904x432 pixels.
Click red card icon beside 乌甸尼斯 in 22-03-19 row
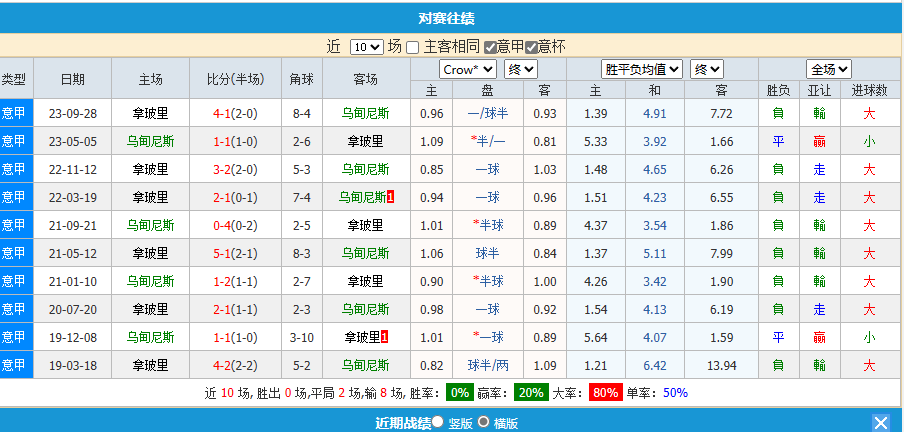click(390, 197)
